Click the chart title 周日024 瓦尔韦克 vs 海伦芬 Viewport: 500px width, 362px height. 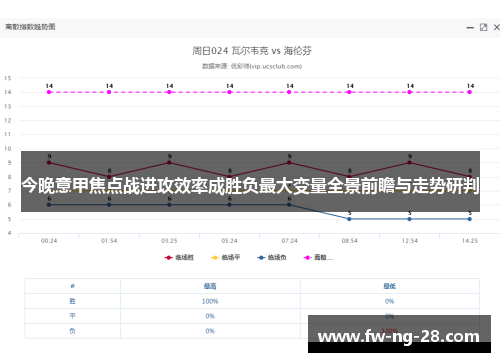click(x=252, y=51)
